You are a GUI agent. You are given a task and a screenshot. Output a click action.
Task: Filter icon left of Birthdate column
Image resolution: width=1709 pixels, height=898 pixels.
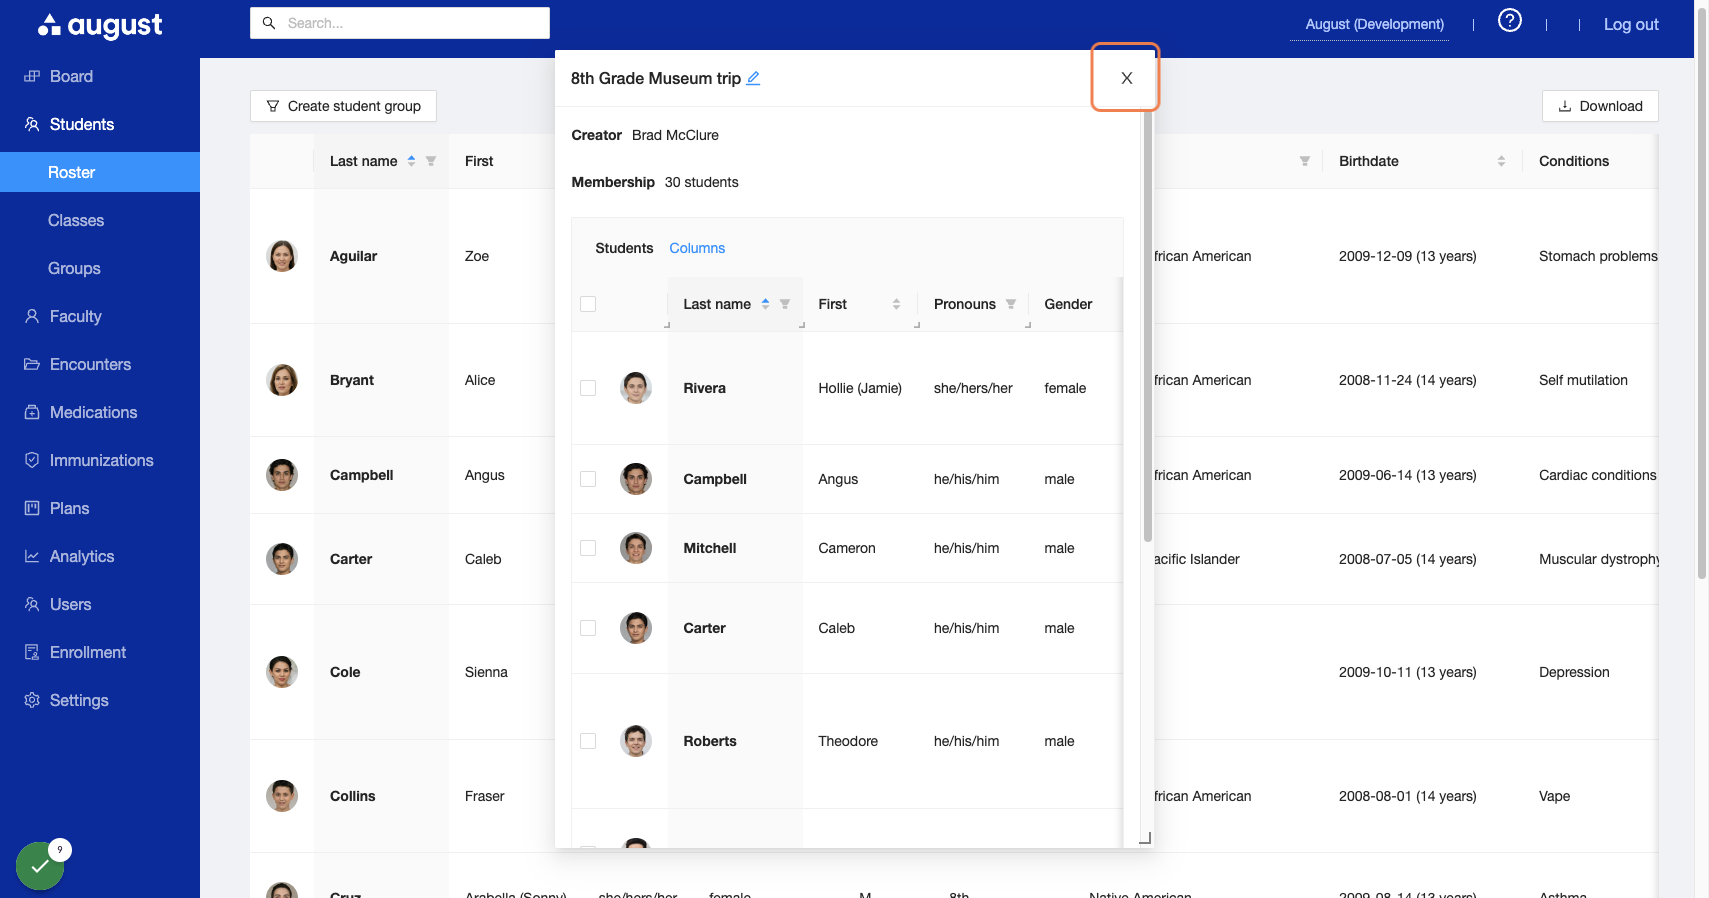[1305, 161]
